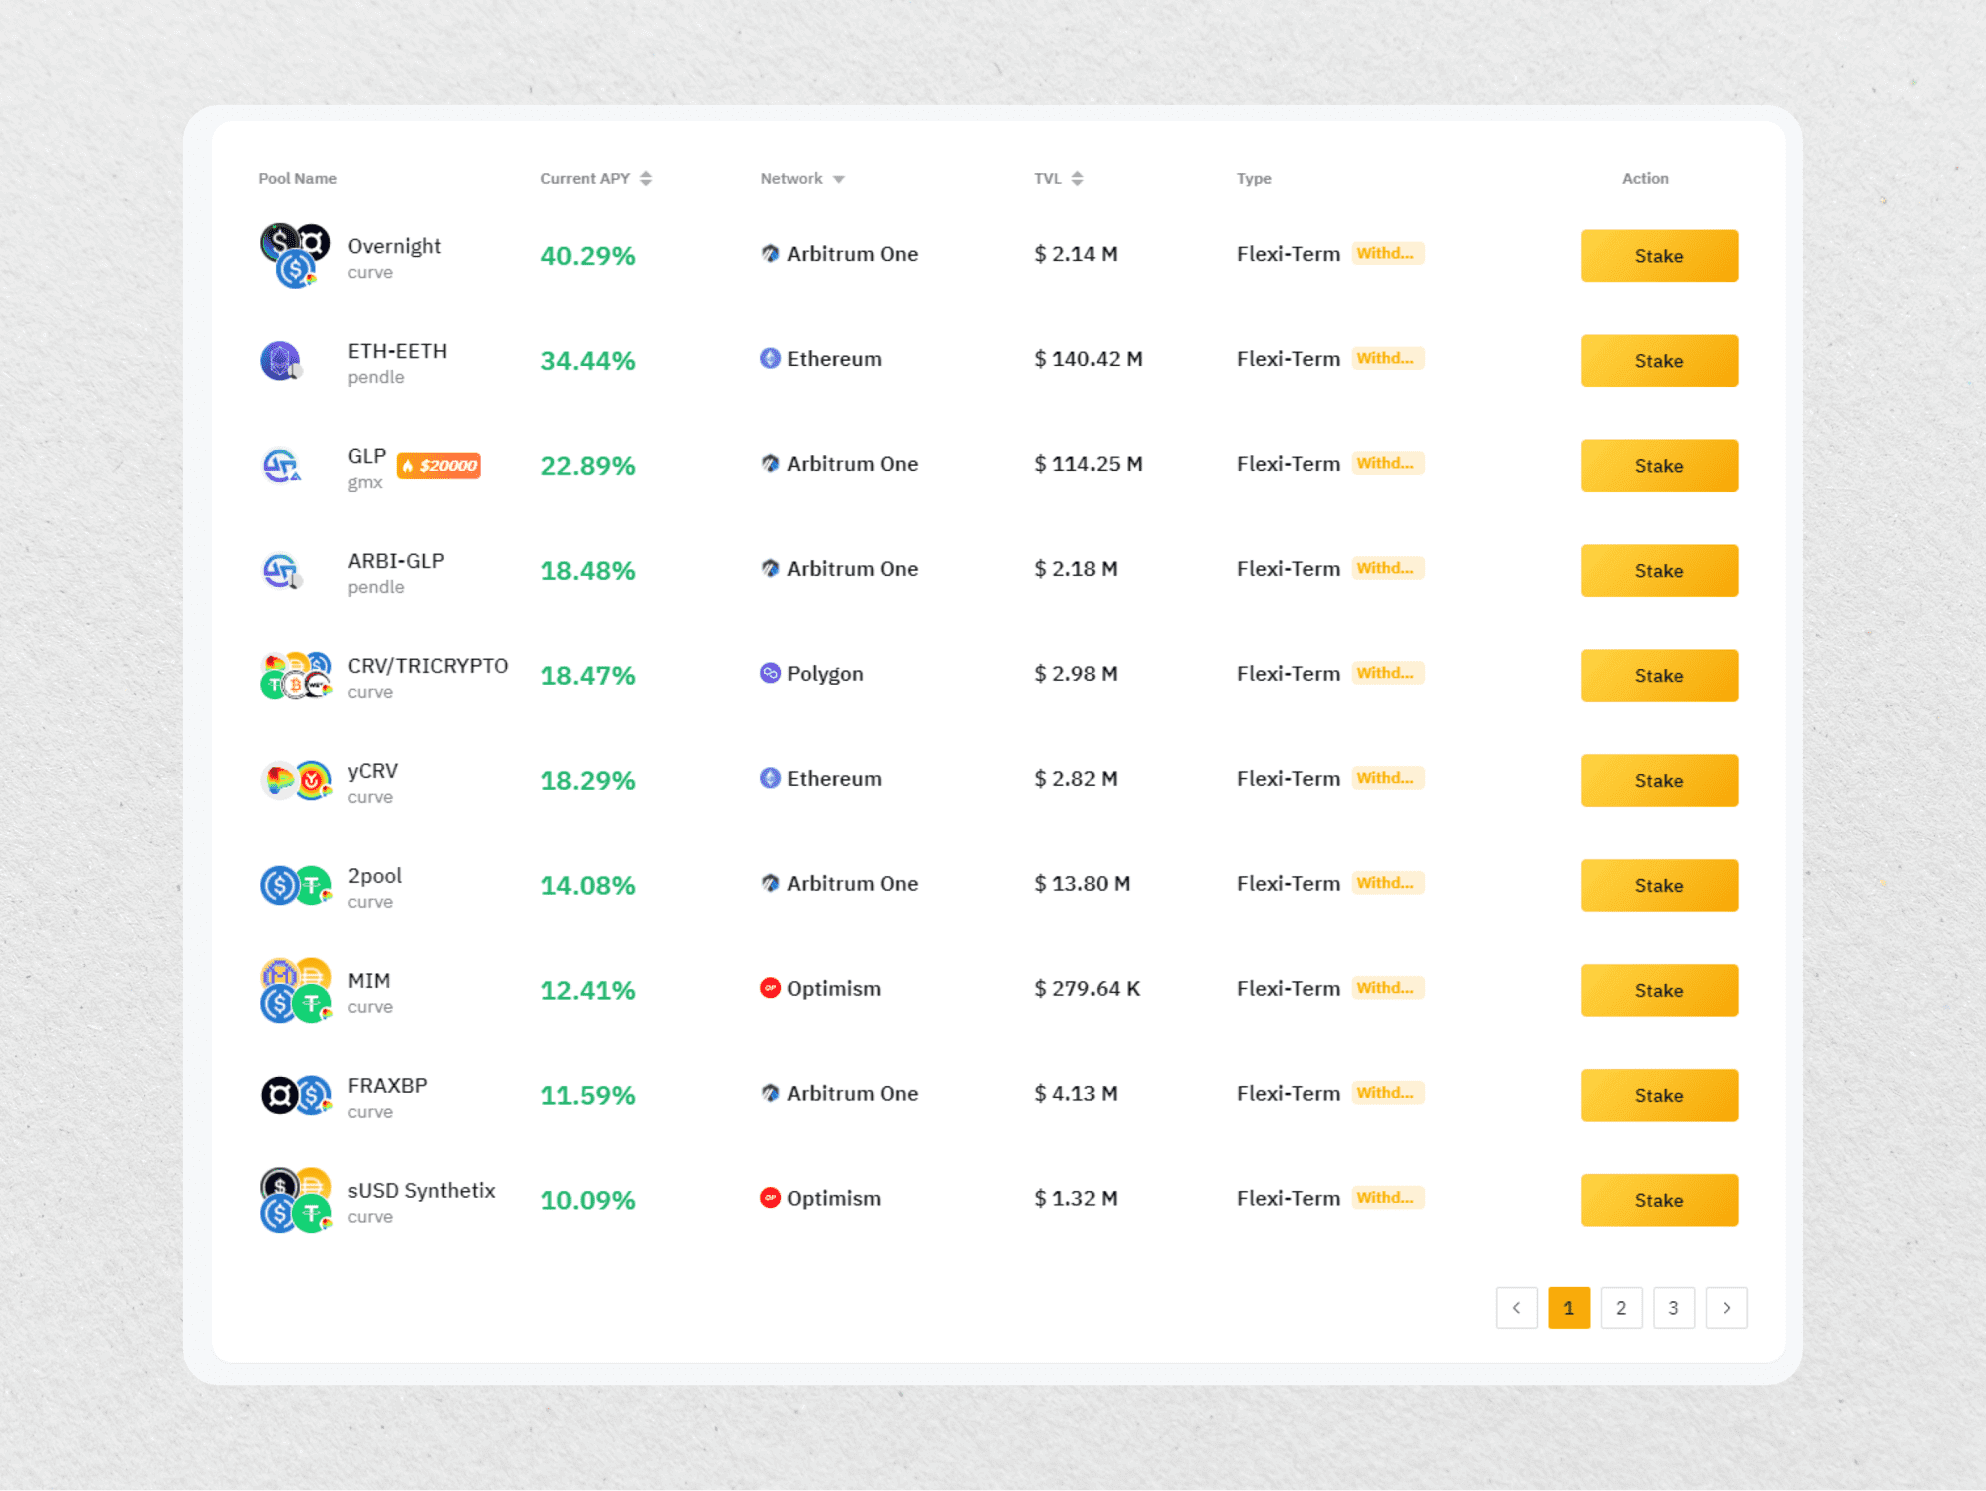Viewport: 1986px width, 1491px height.
Task: Click the Polygon network icon for CRV/TRICRYPTO
Action: [768, 673]
